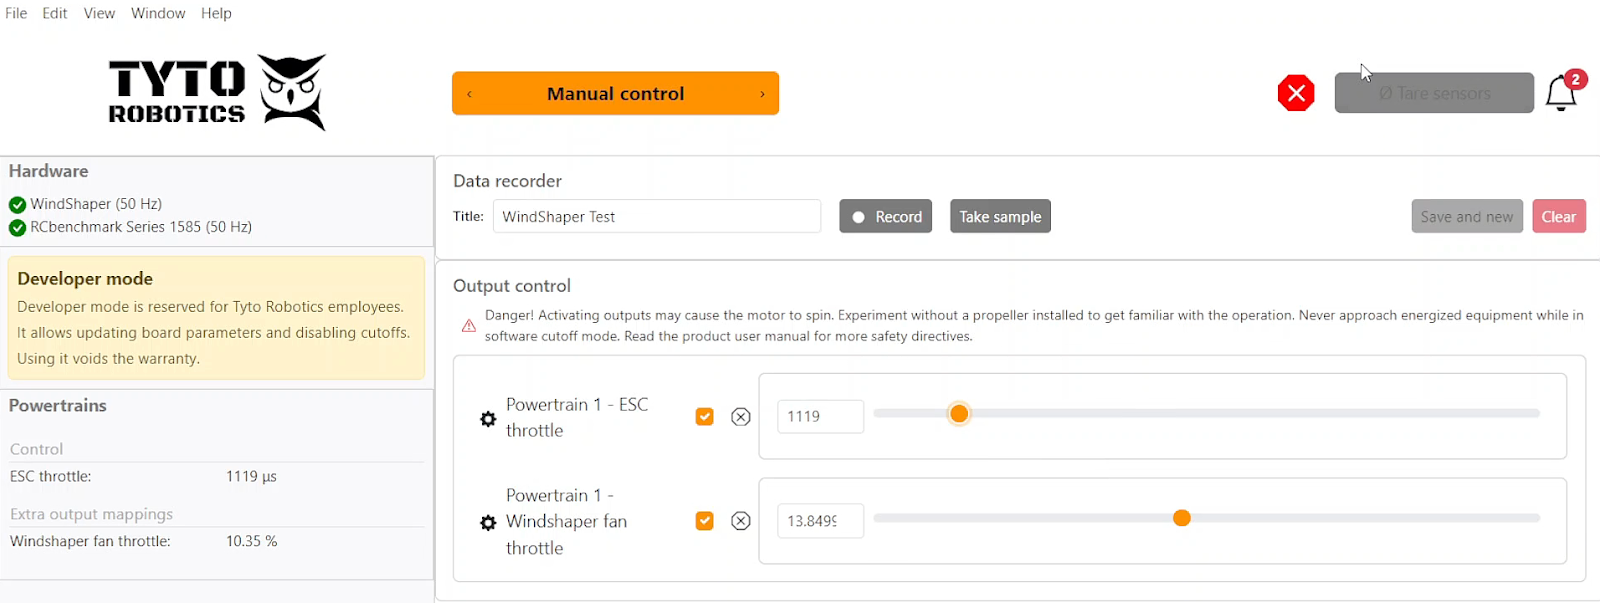Click the Take sample button
The image size is (1600, 603).
1000,217
